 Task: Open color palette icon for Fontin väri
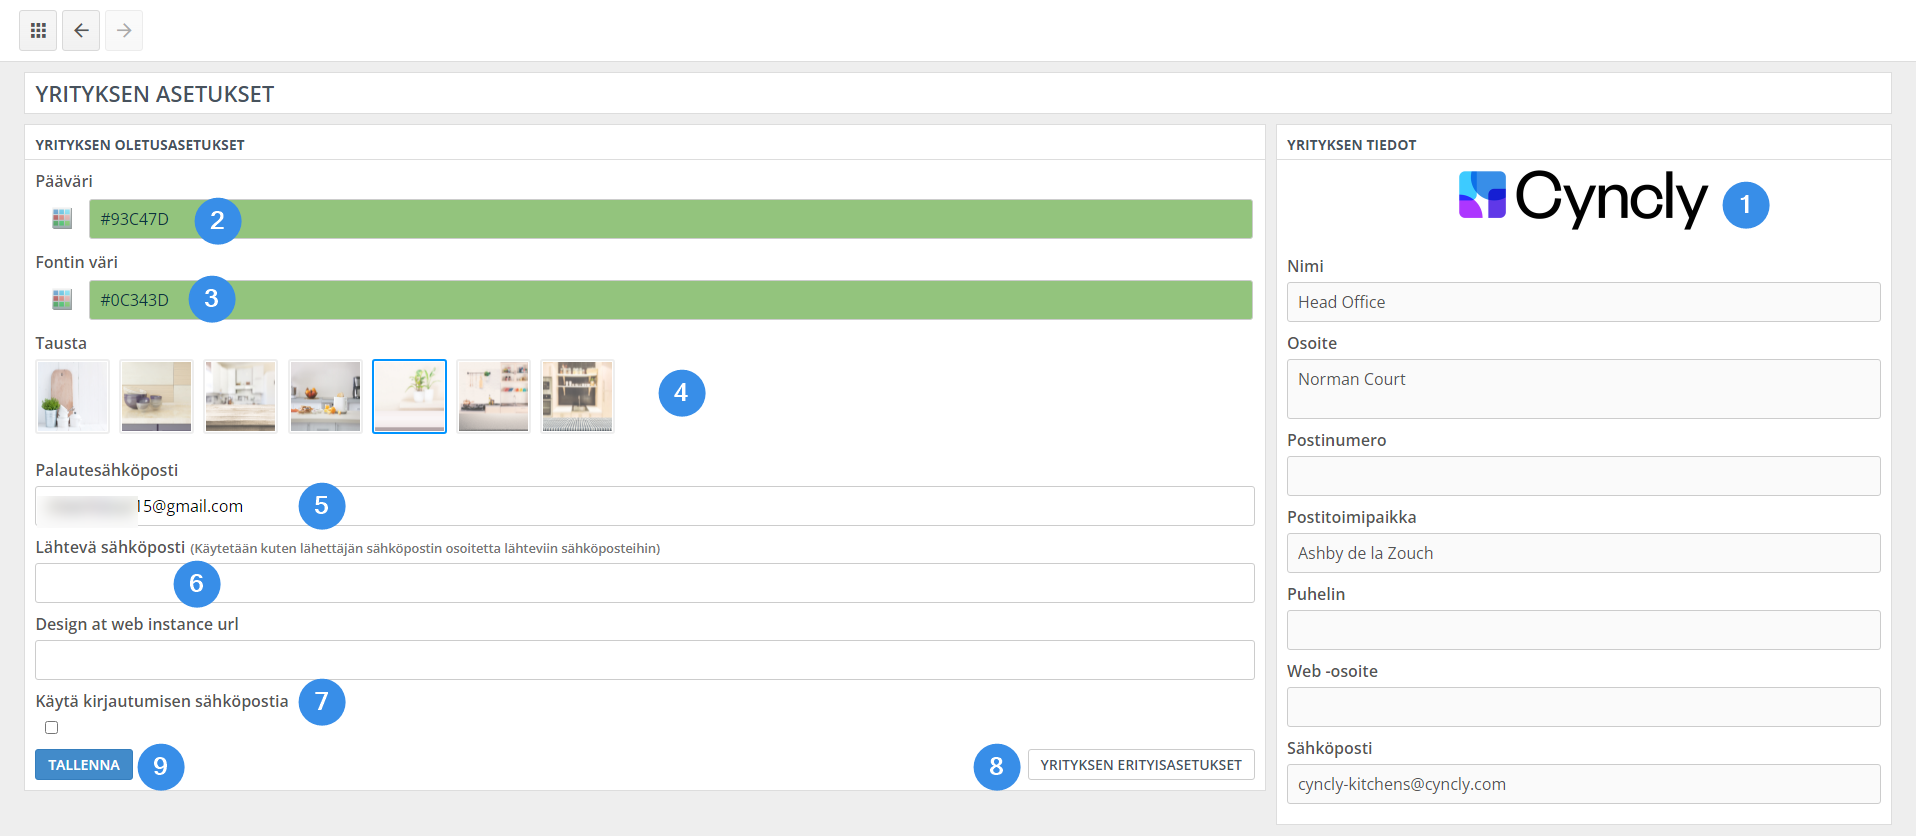tap(62, 300)
